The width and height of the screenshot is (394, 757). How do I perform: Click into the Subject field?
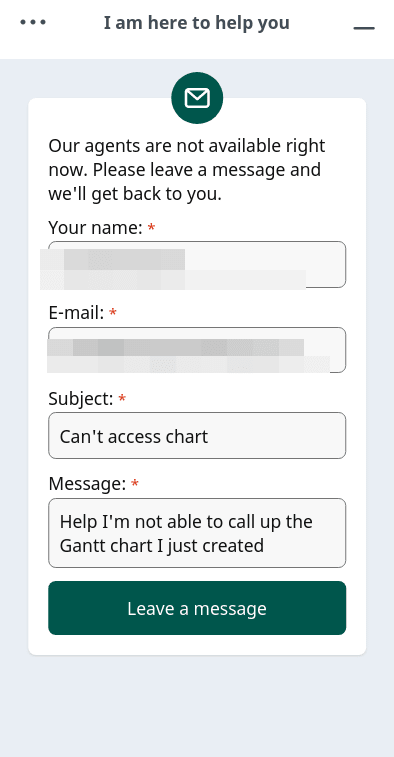click(x=197, y=435)
